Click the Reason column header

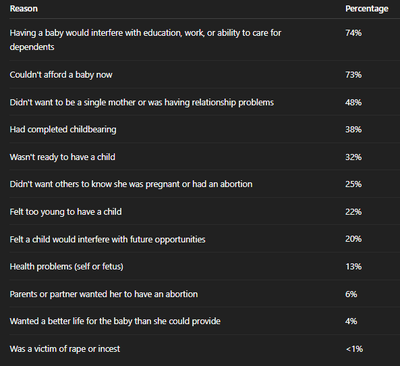coord(23,9)
